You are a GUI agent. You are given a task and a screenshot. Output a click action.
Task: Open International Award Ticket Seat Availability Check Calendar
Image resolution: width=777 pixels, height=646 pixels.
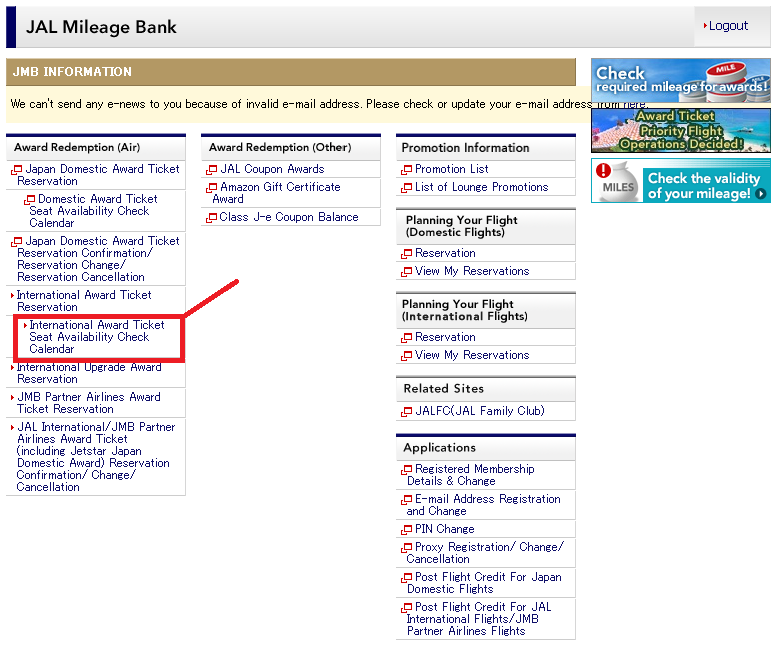point(97,337)
